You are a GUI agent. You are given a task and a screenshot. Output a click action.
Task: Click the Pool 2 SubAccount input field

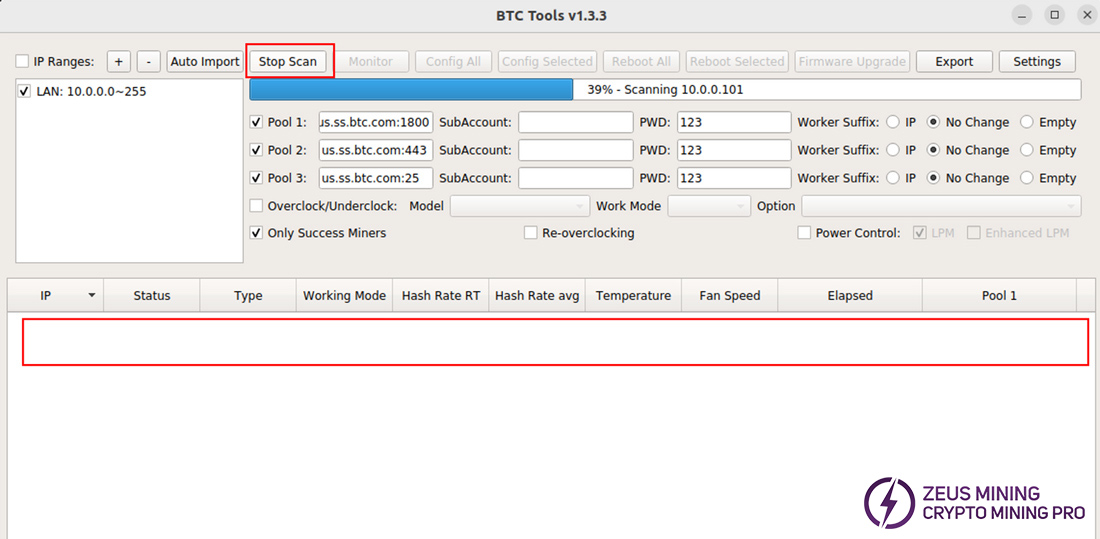click(x=575, y=150)
